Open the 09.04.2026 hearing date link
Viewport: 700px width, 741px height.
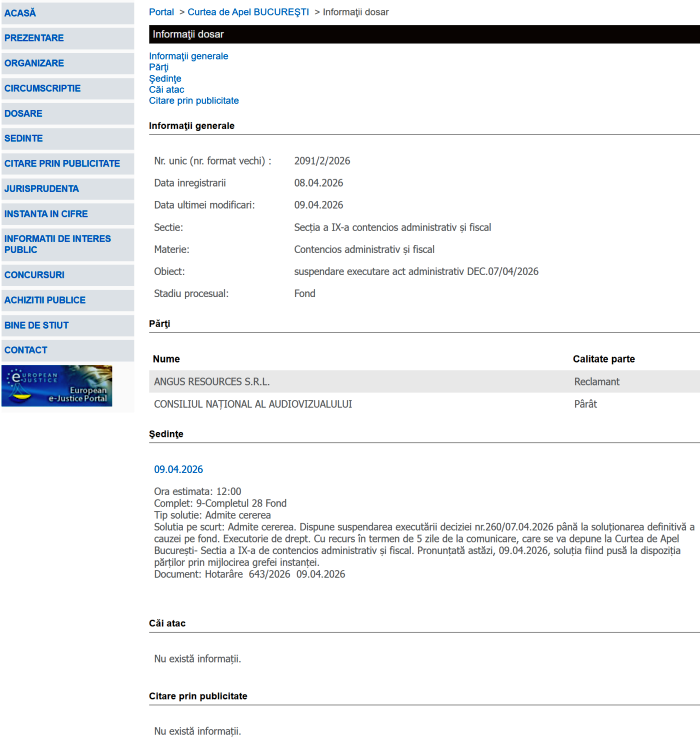point(178,469)
